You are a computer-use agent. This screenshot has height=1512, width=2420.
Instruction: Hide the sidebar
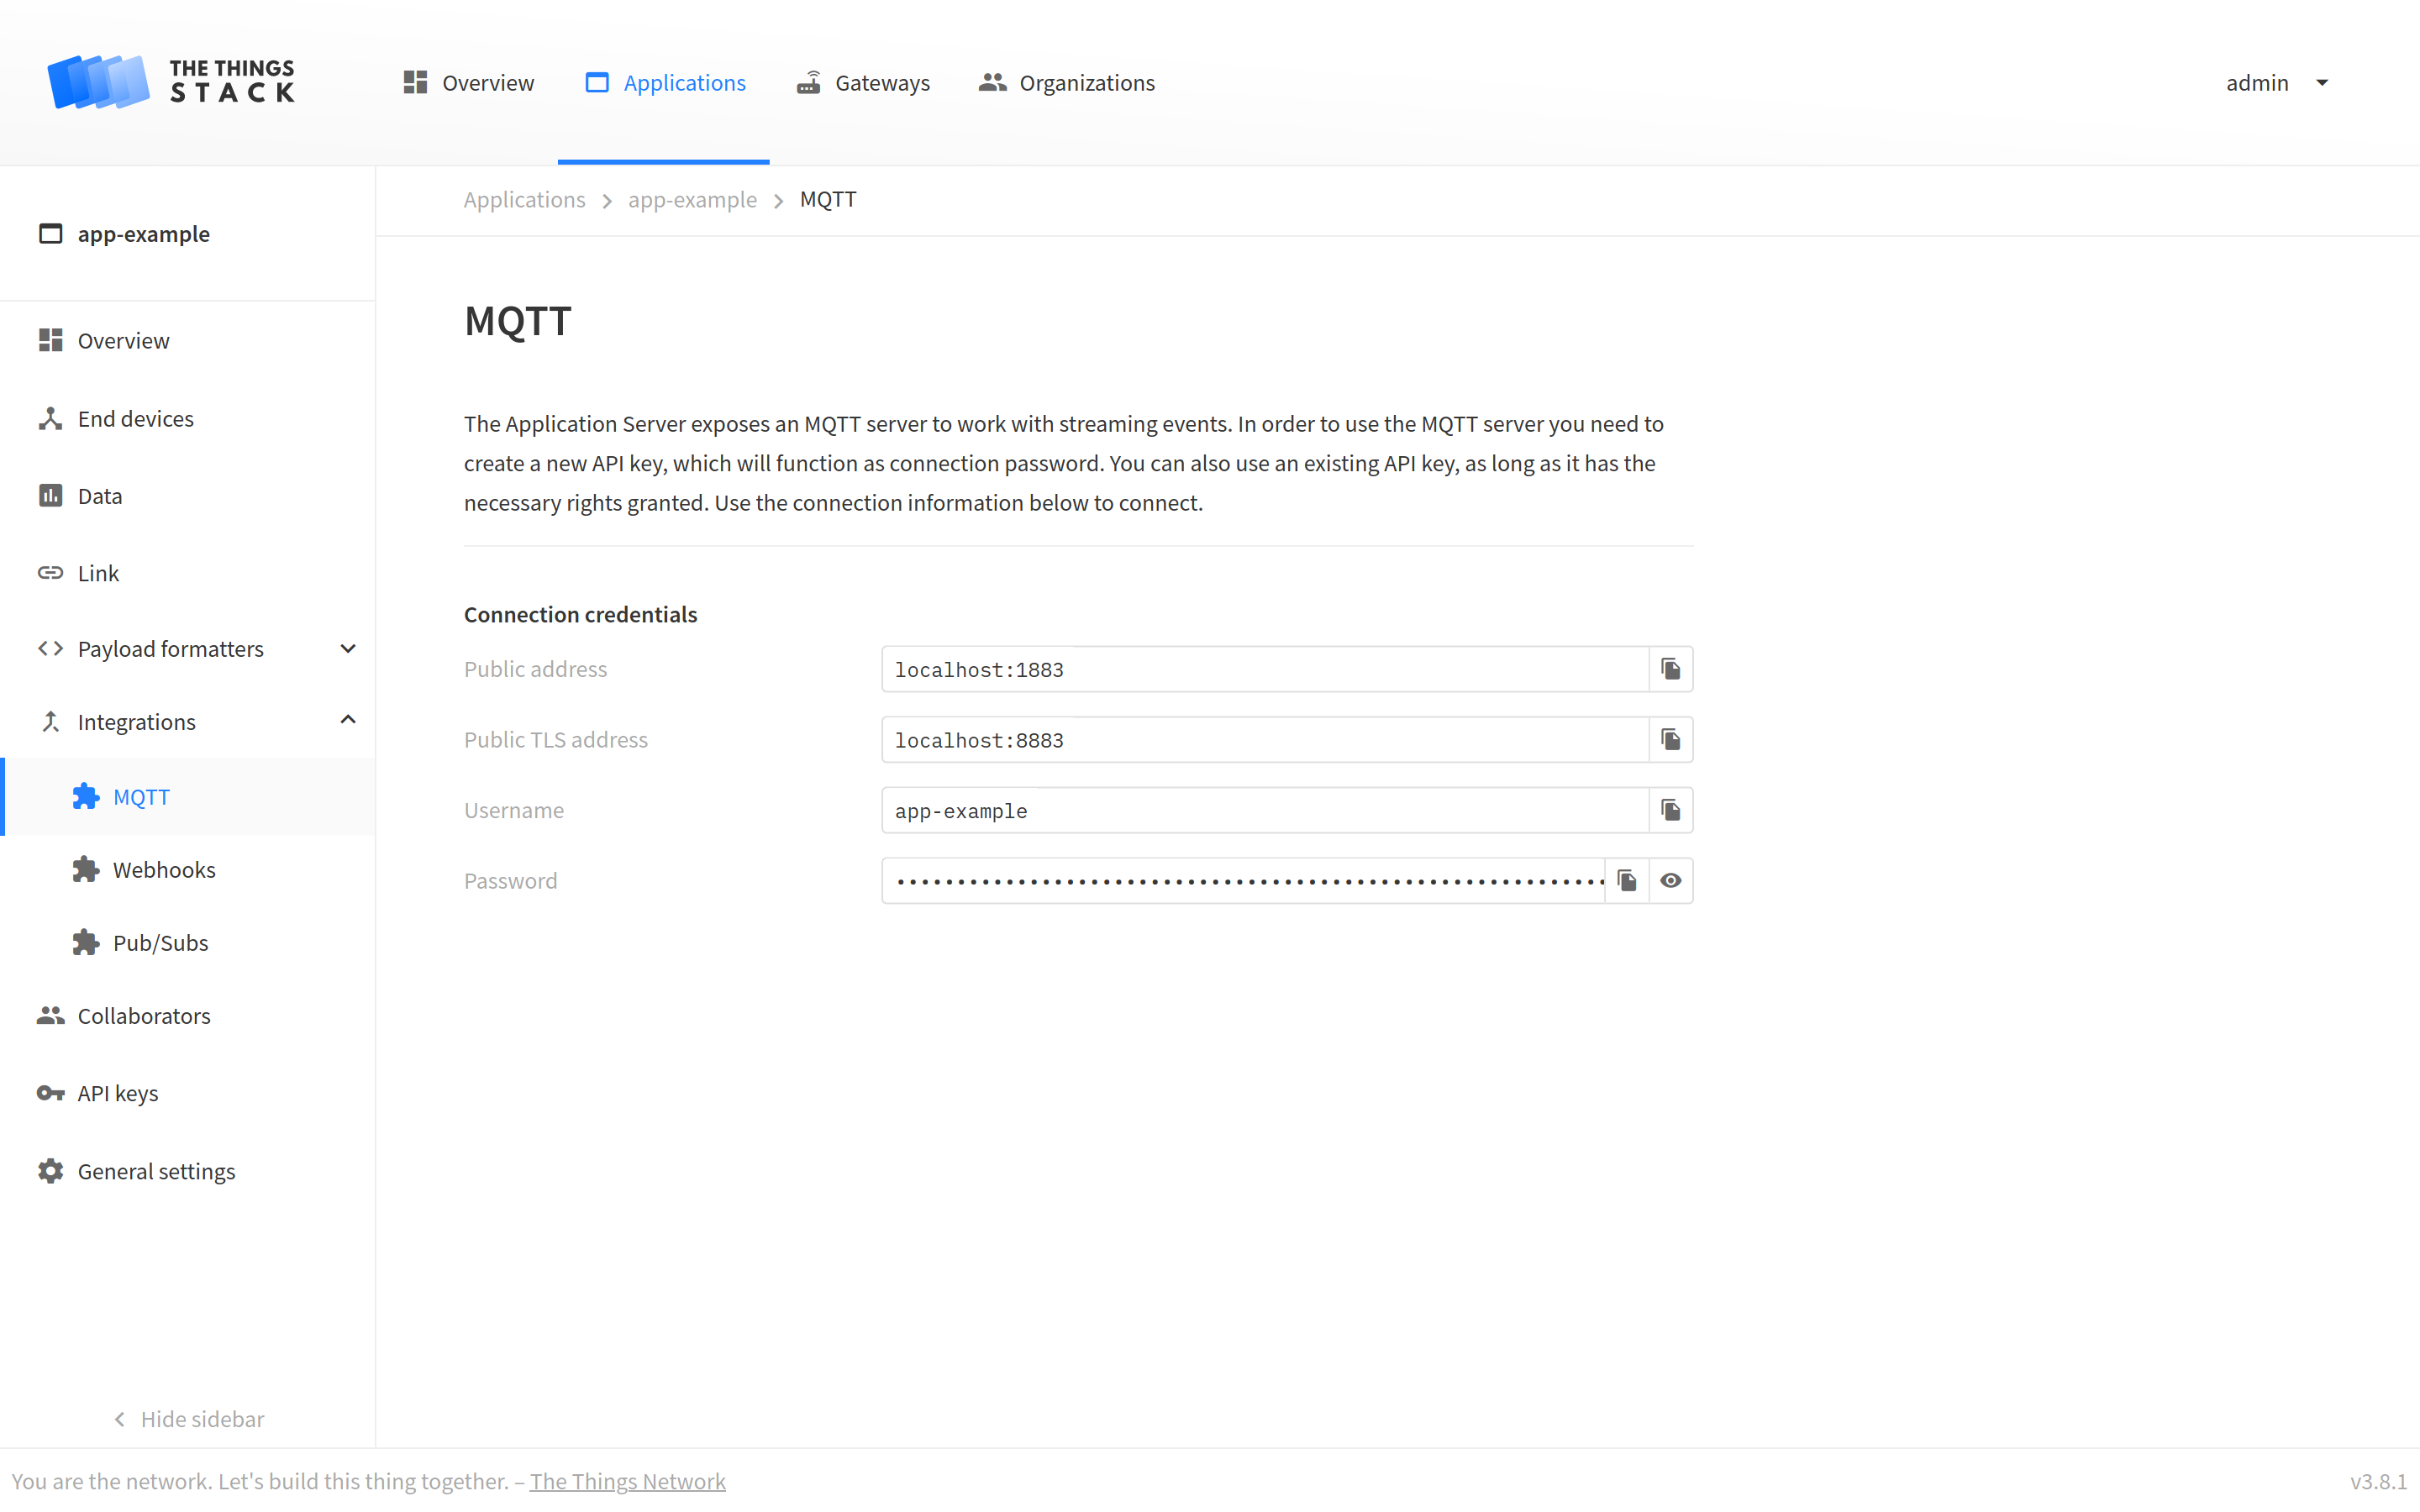click(x=187, y=1418)
